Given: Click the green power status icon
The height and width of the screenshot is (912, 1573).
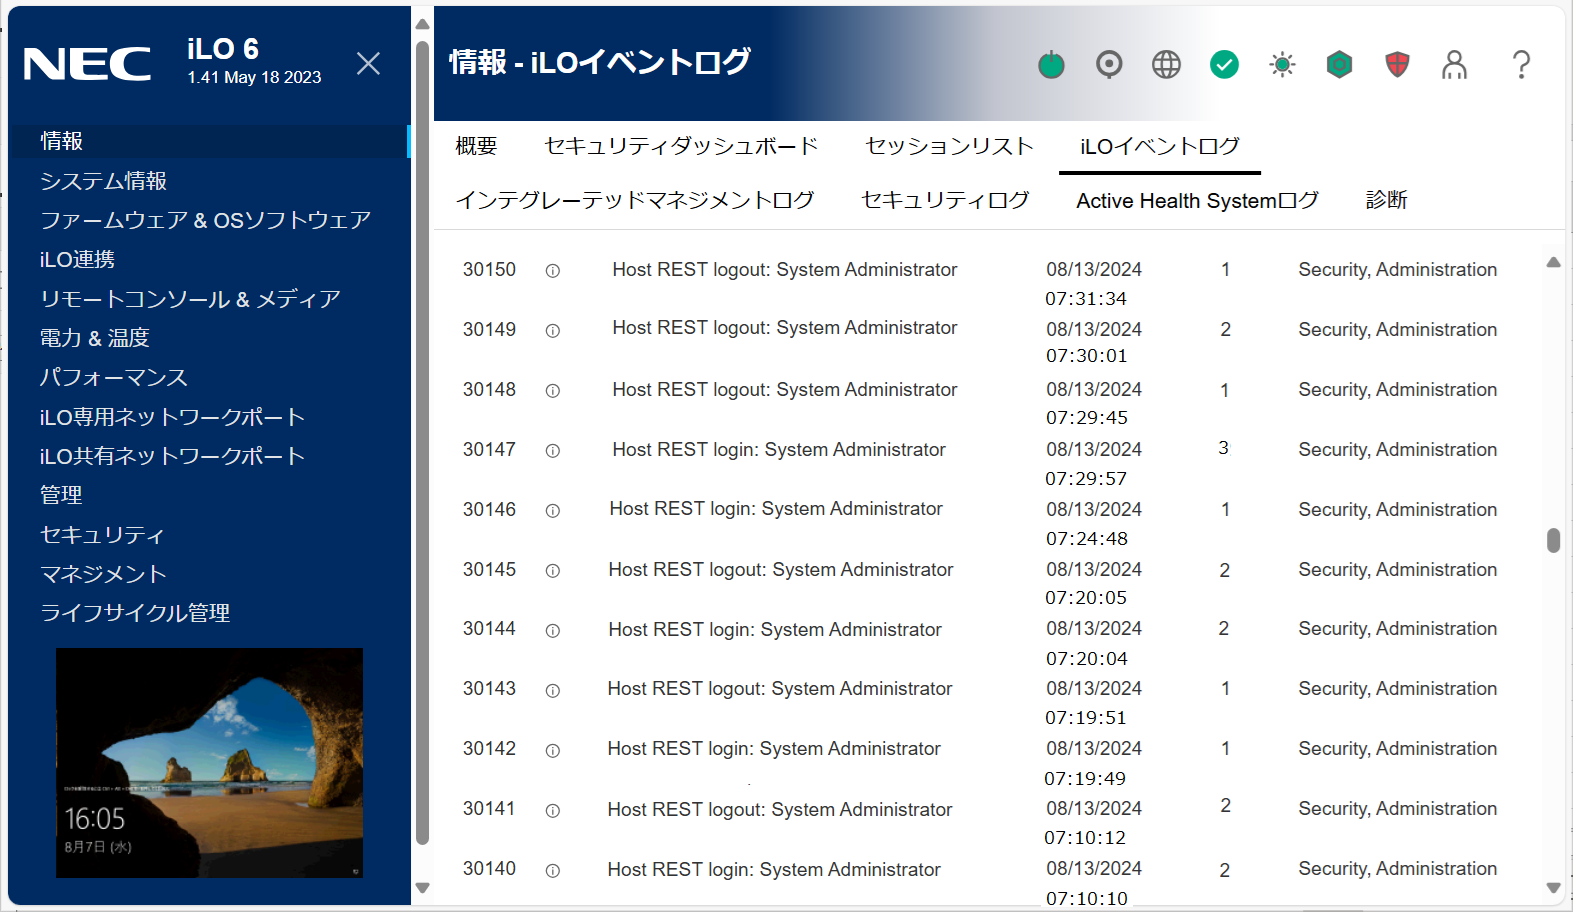Looking at the screenshot, I should point(1051,65).
